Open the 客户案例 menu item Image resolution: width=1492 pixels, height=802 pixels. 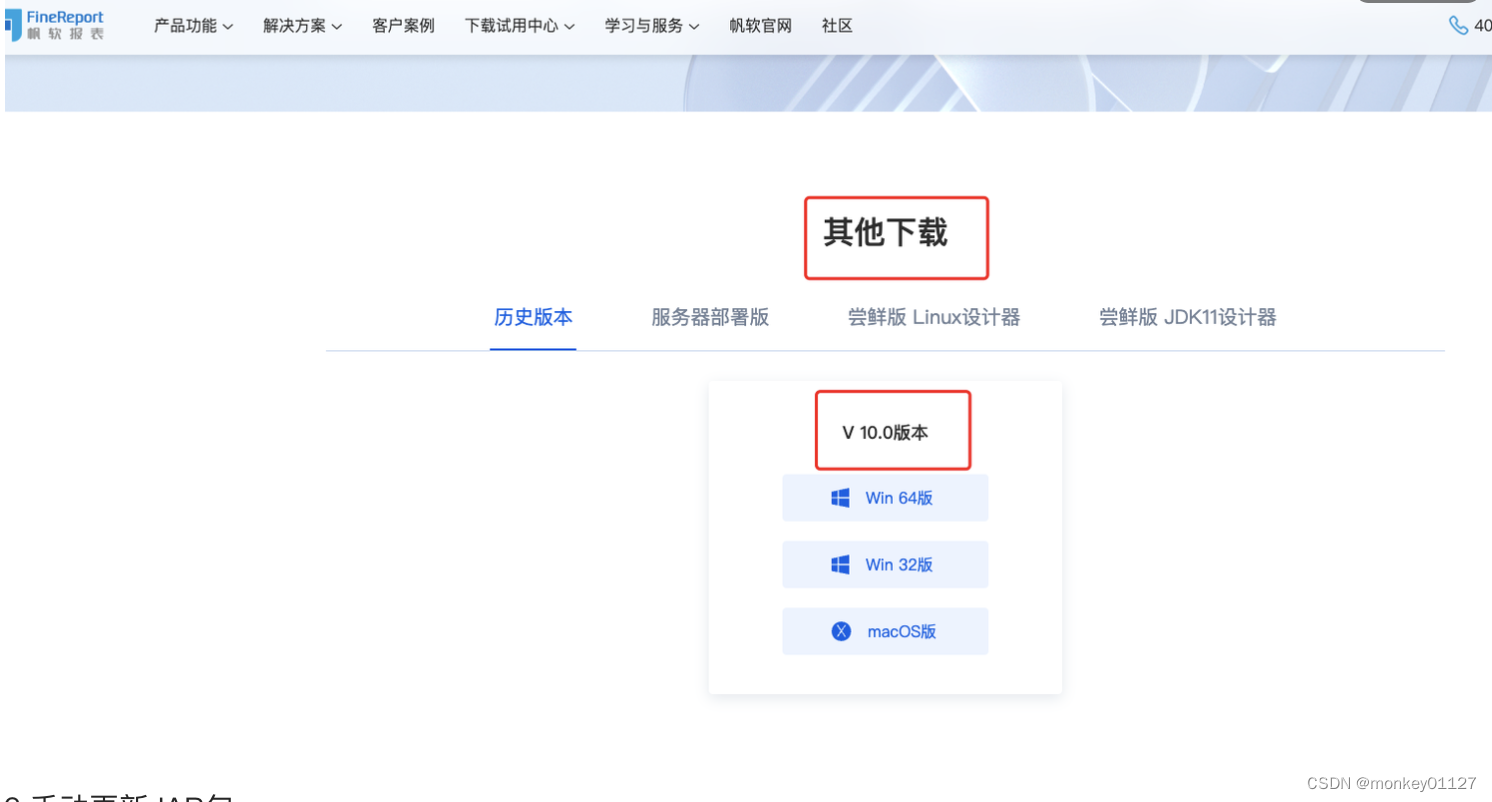[x=403, y=26]
